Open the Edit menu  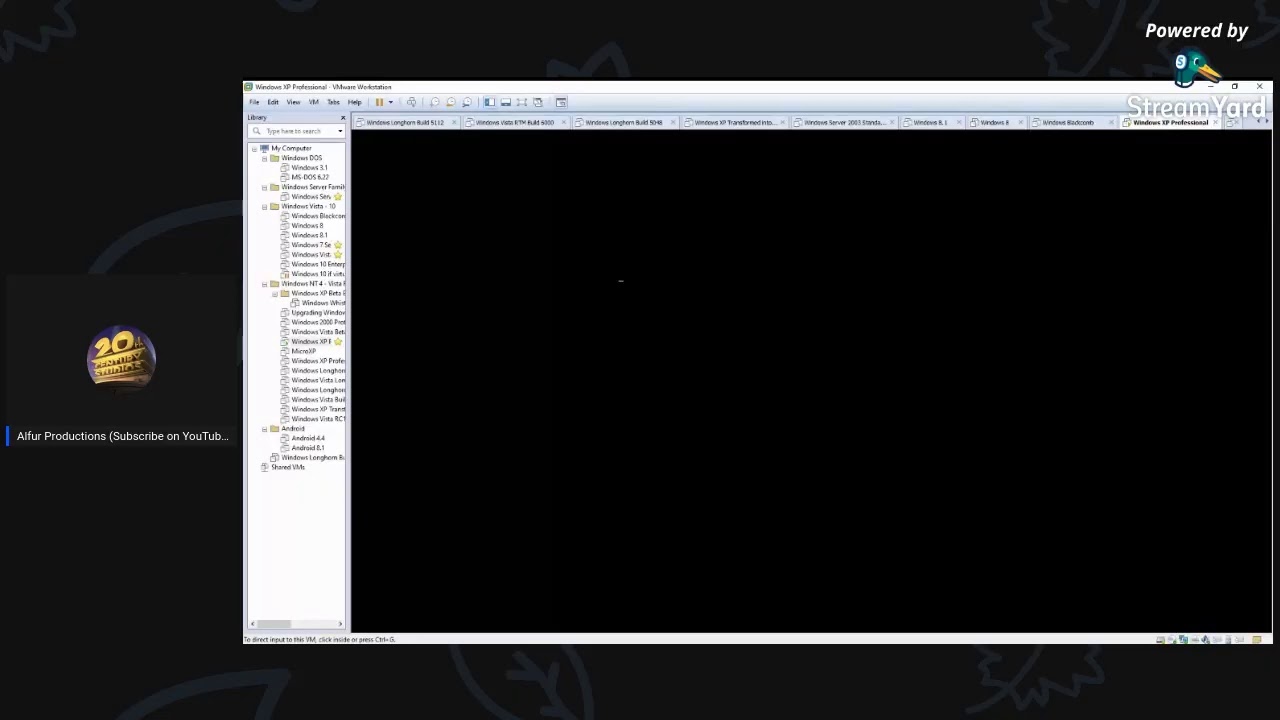pos(273,102)
